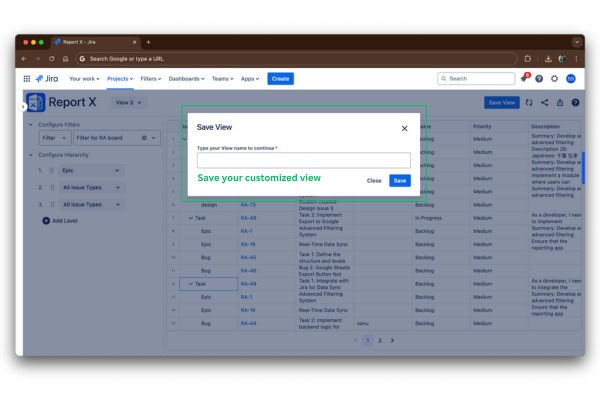The width and height of the screenshot is (600, 400).
Task: Click the export icon in Report X header
Action: pyautogui.click(x=560, y=103)
